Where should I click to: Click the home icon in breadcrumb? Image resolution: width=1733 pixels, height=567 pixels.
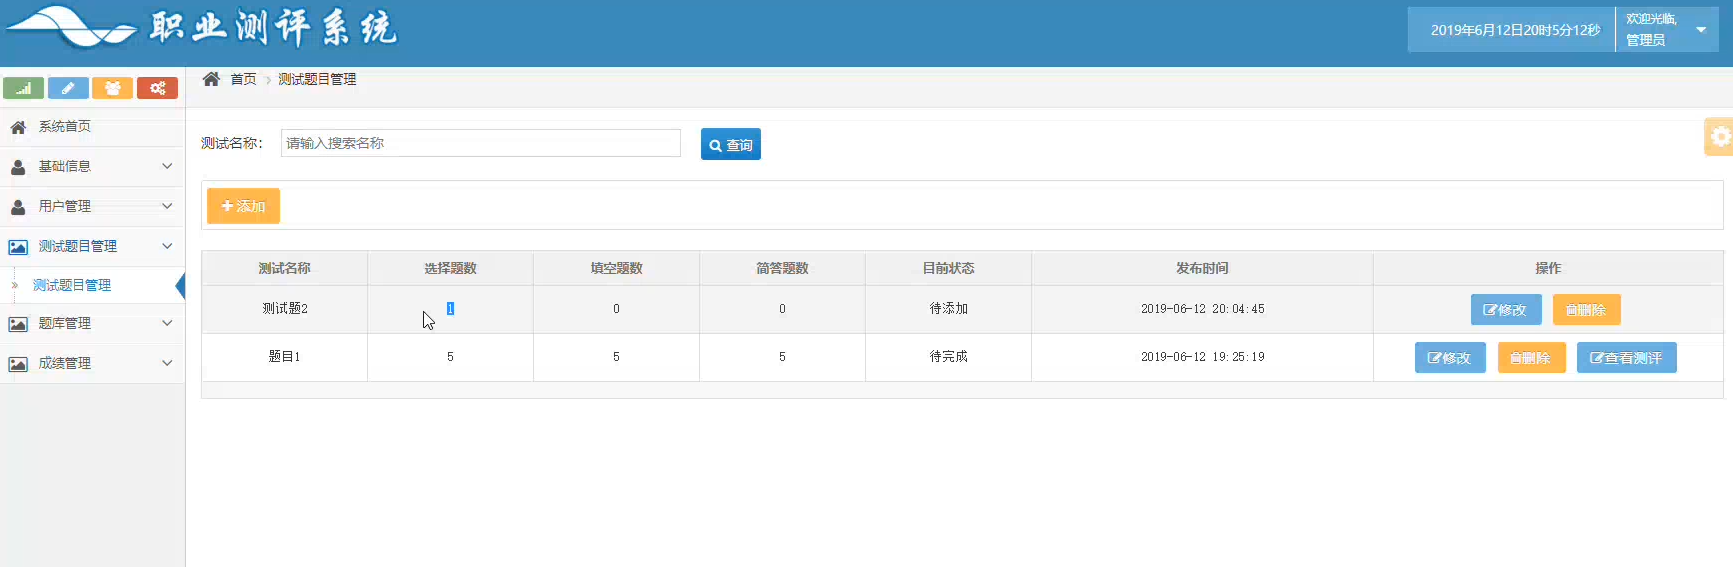[x=211, y=79]
